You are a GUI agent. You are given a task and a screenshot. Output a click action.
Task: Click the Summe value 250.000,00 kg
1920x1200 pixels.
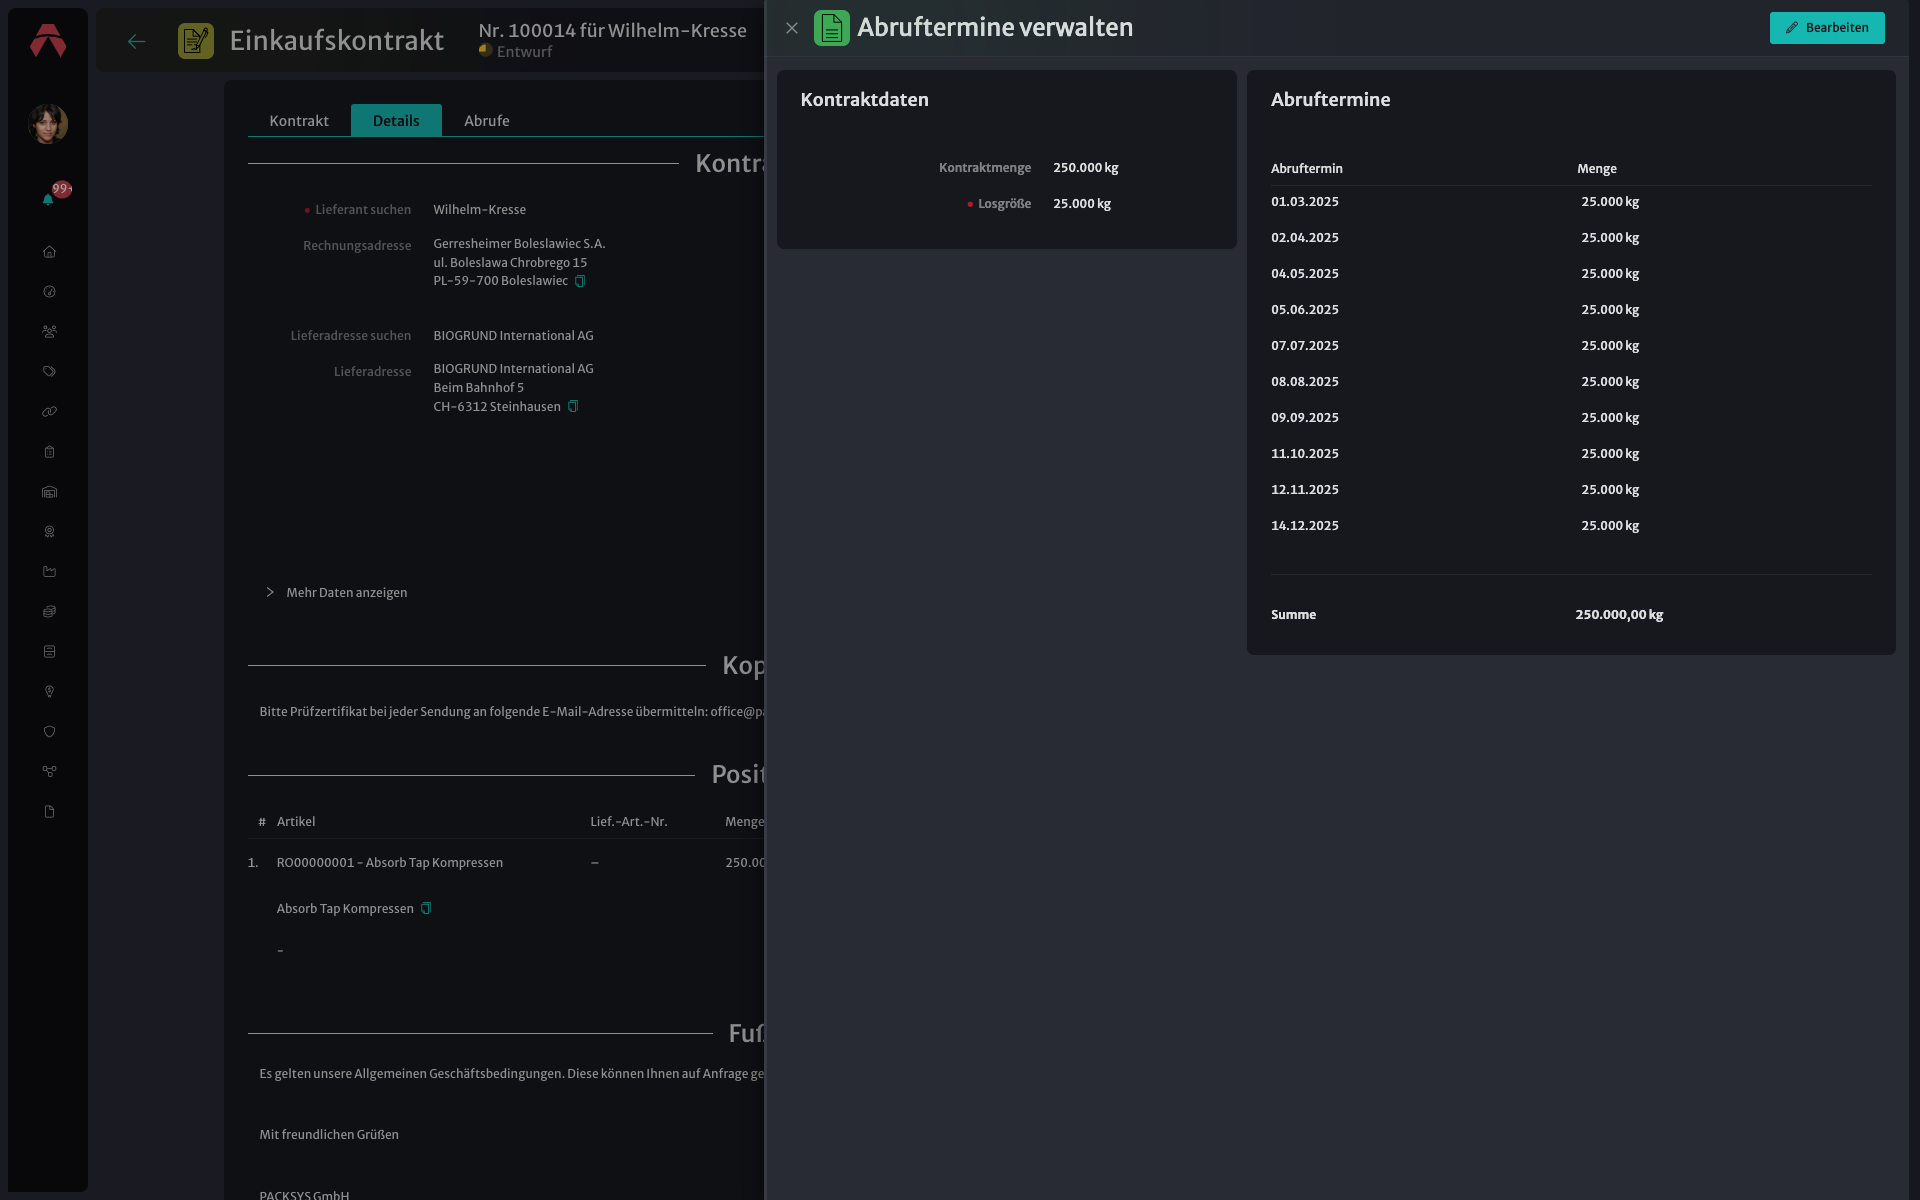pos(1619,614)
